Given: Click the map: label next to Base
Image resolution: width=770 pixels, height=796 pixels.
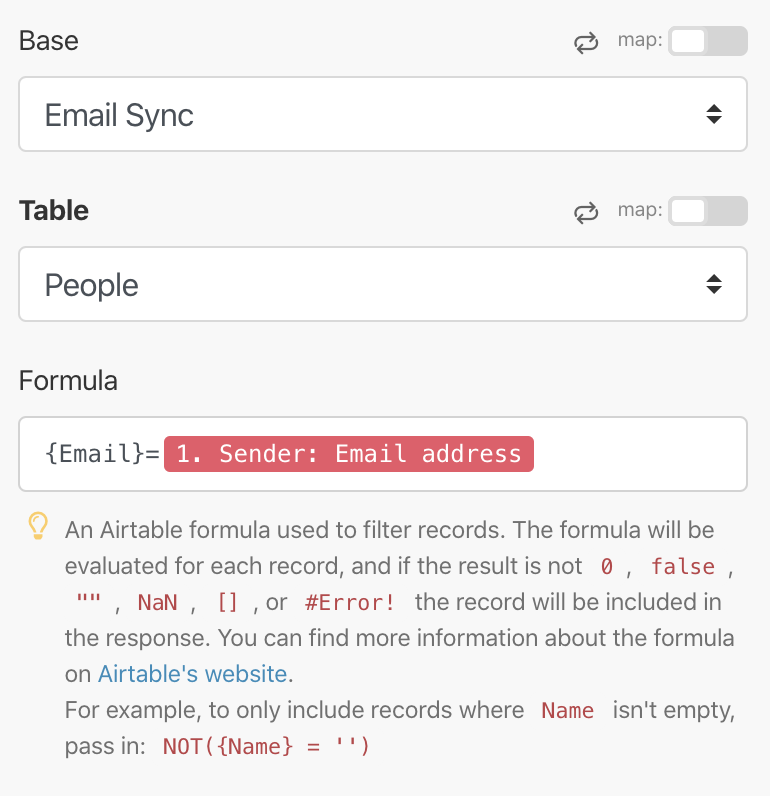Looking at the screenshot, I should point(640,40).
